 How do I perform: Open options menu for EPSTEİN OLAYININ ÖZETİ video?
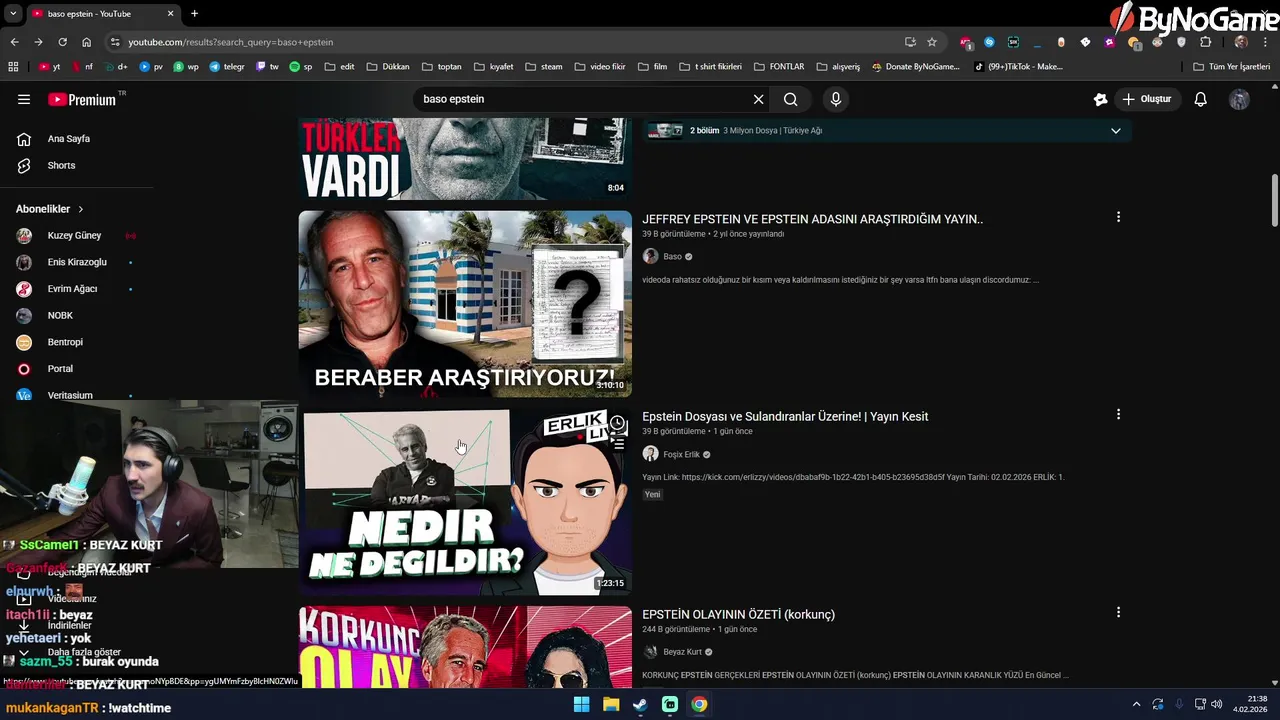point(1118,612)
